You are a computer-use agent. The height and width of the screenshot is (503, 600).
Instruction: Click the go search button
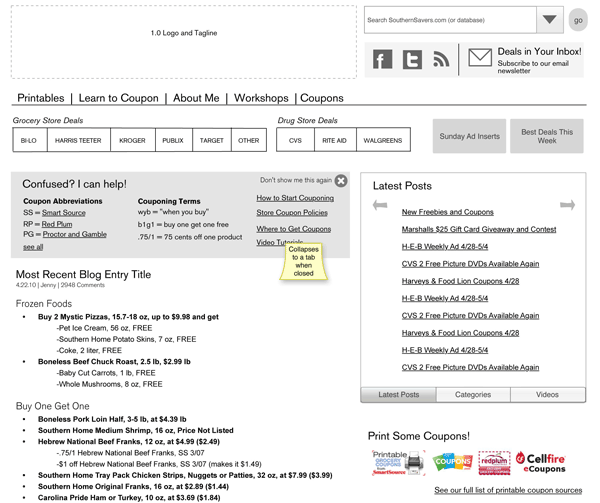pyautogui.click(x=578, y=20)
